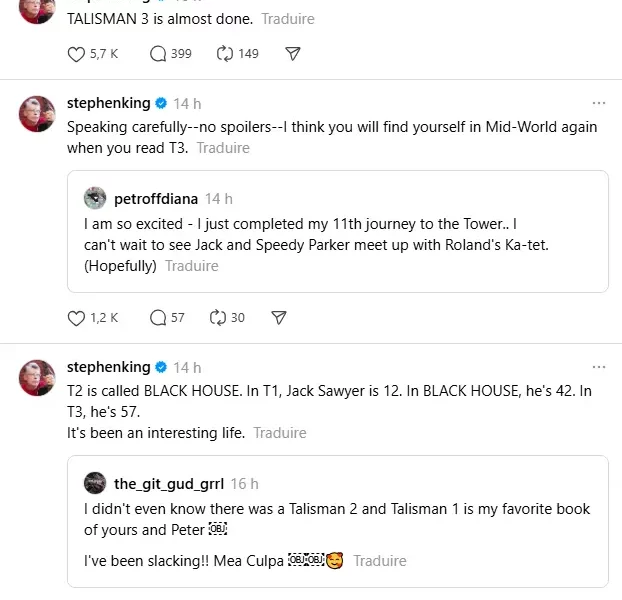
Task: Open more options on BLACK HOUSE post
Action: [x=598, y=367]
